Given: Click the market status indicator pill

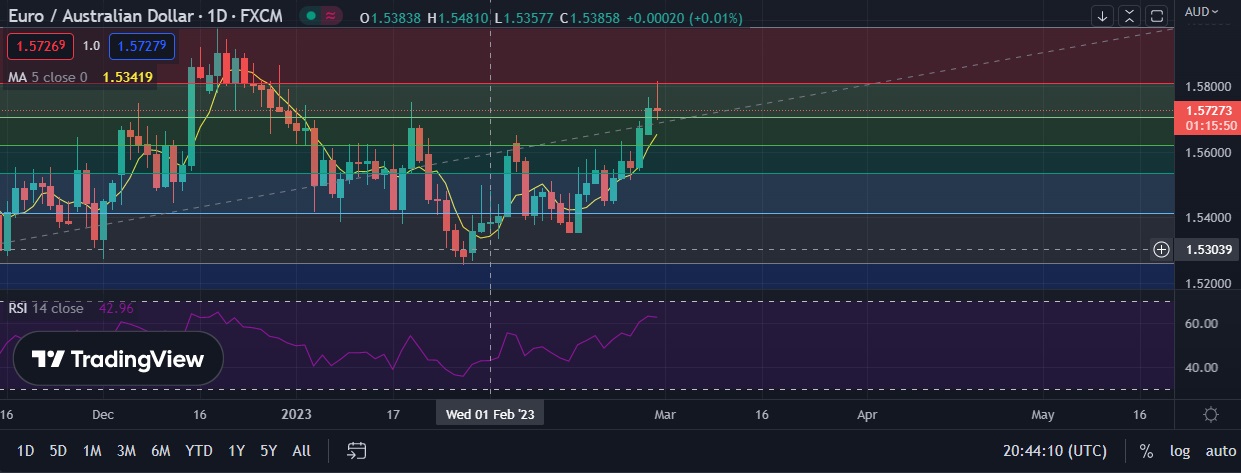Looking at the screenshot, I should (322, 17).
